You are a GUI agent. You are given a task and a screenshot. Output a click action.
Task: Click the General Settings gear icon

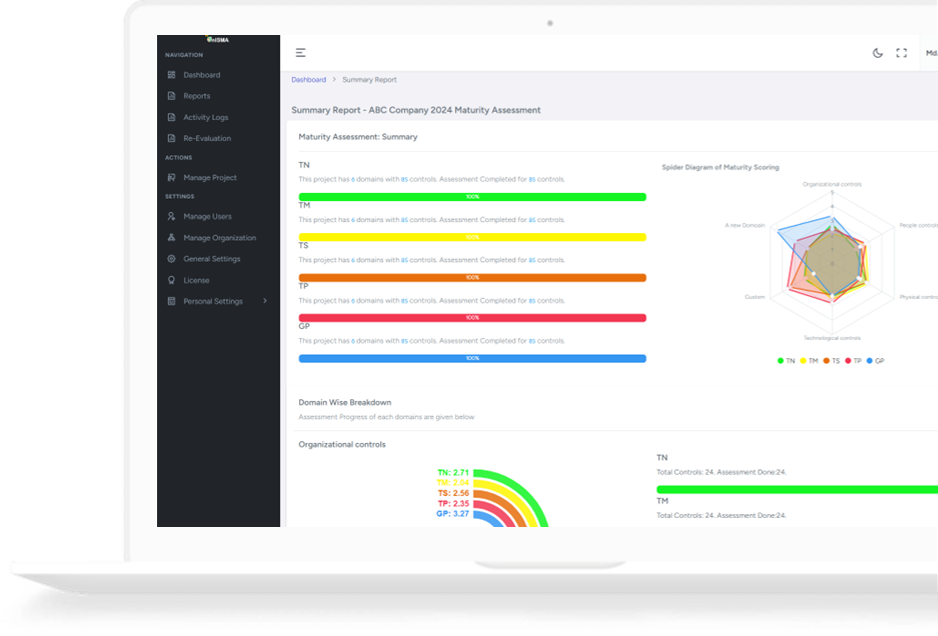[x=172, y=259]
